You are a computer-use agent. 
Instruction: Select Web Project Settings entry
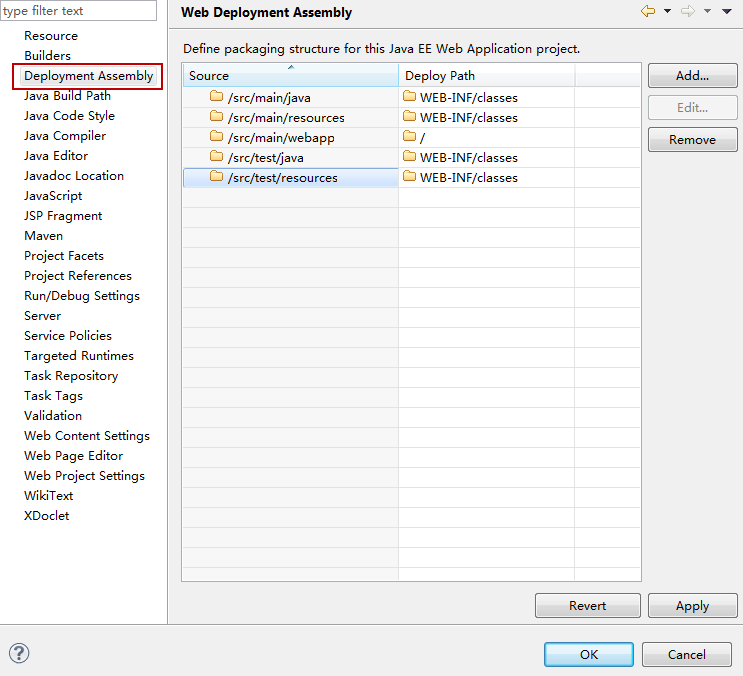(x=84, y=475)
